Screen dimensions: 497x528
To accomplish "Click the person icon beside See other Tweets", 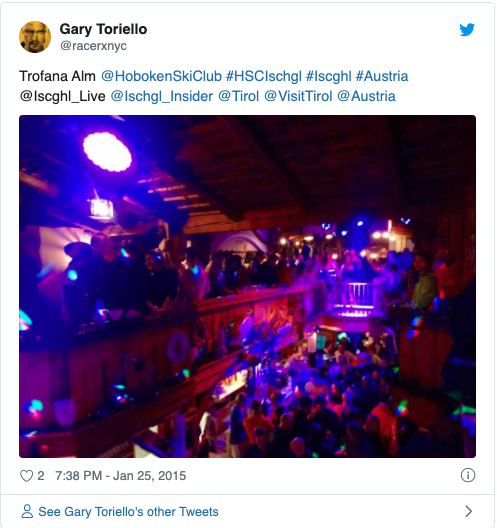I will tap(27, 511).
